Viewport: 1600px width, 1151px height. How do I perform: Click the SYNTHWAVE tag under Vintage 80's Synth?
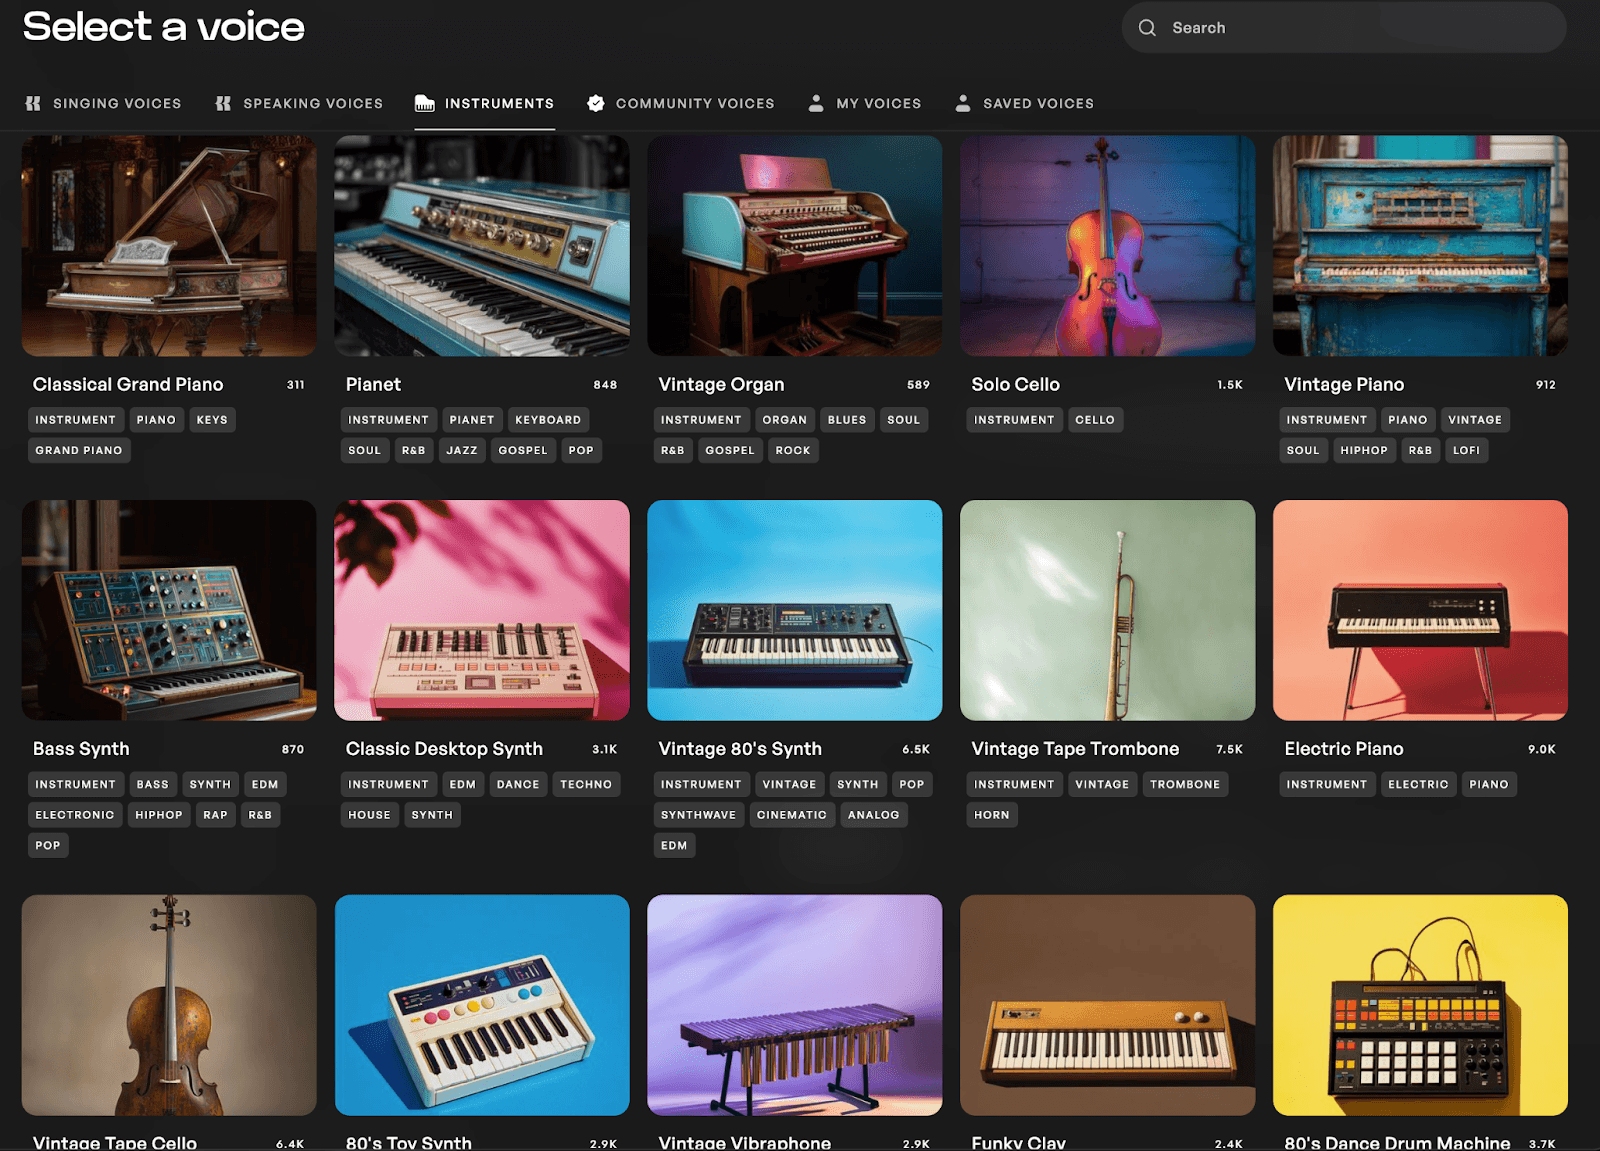pyautogui.click(x=698, y=814)
